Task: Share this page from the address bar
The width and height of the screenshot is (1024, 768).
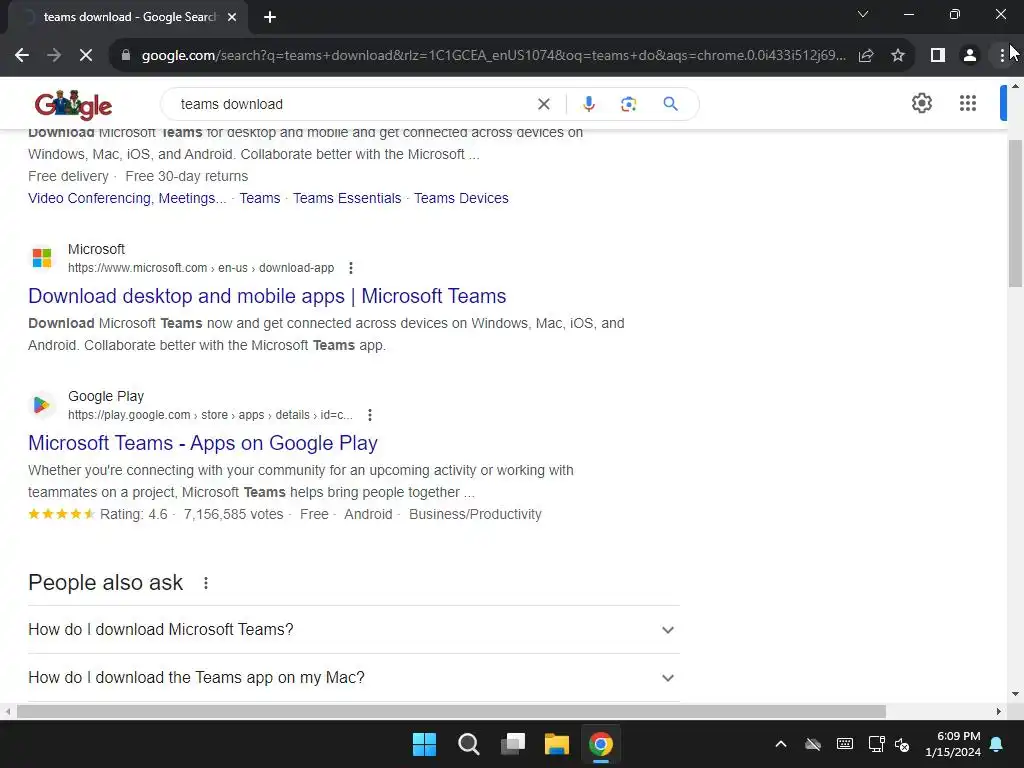Action: click(866, 56)
